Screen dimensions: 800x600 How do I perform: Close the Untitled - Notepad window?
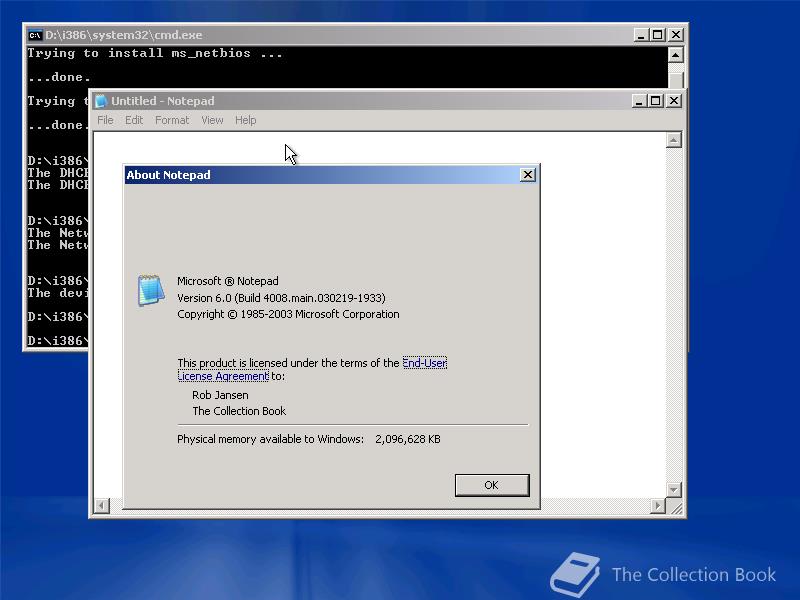674,101
